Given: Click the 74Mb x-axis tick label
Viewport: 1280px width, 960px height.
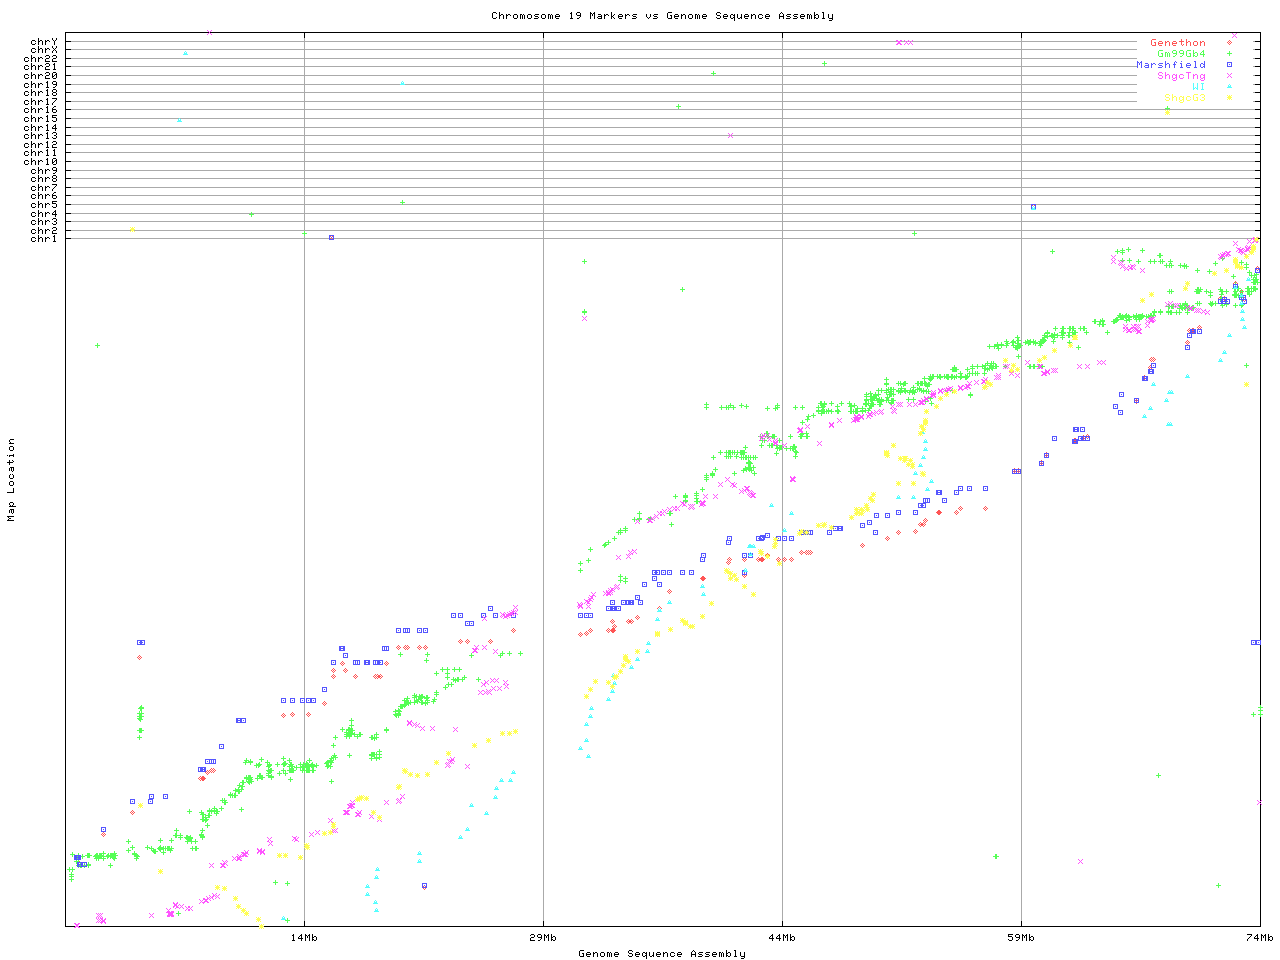Looking at the screenshot, I should pos(1259,938).
